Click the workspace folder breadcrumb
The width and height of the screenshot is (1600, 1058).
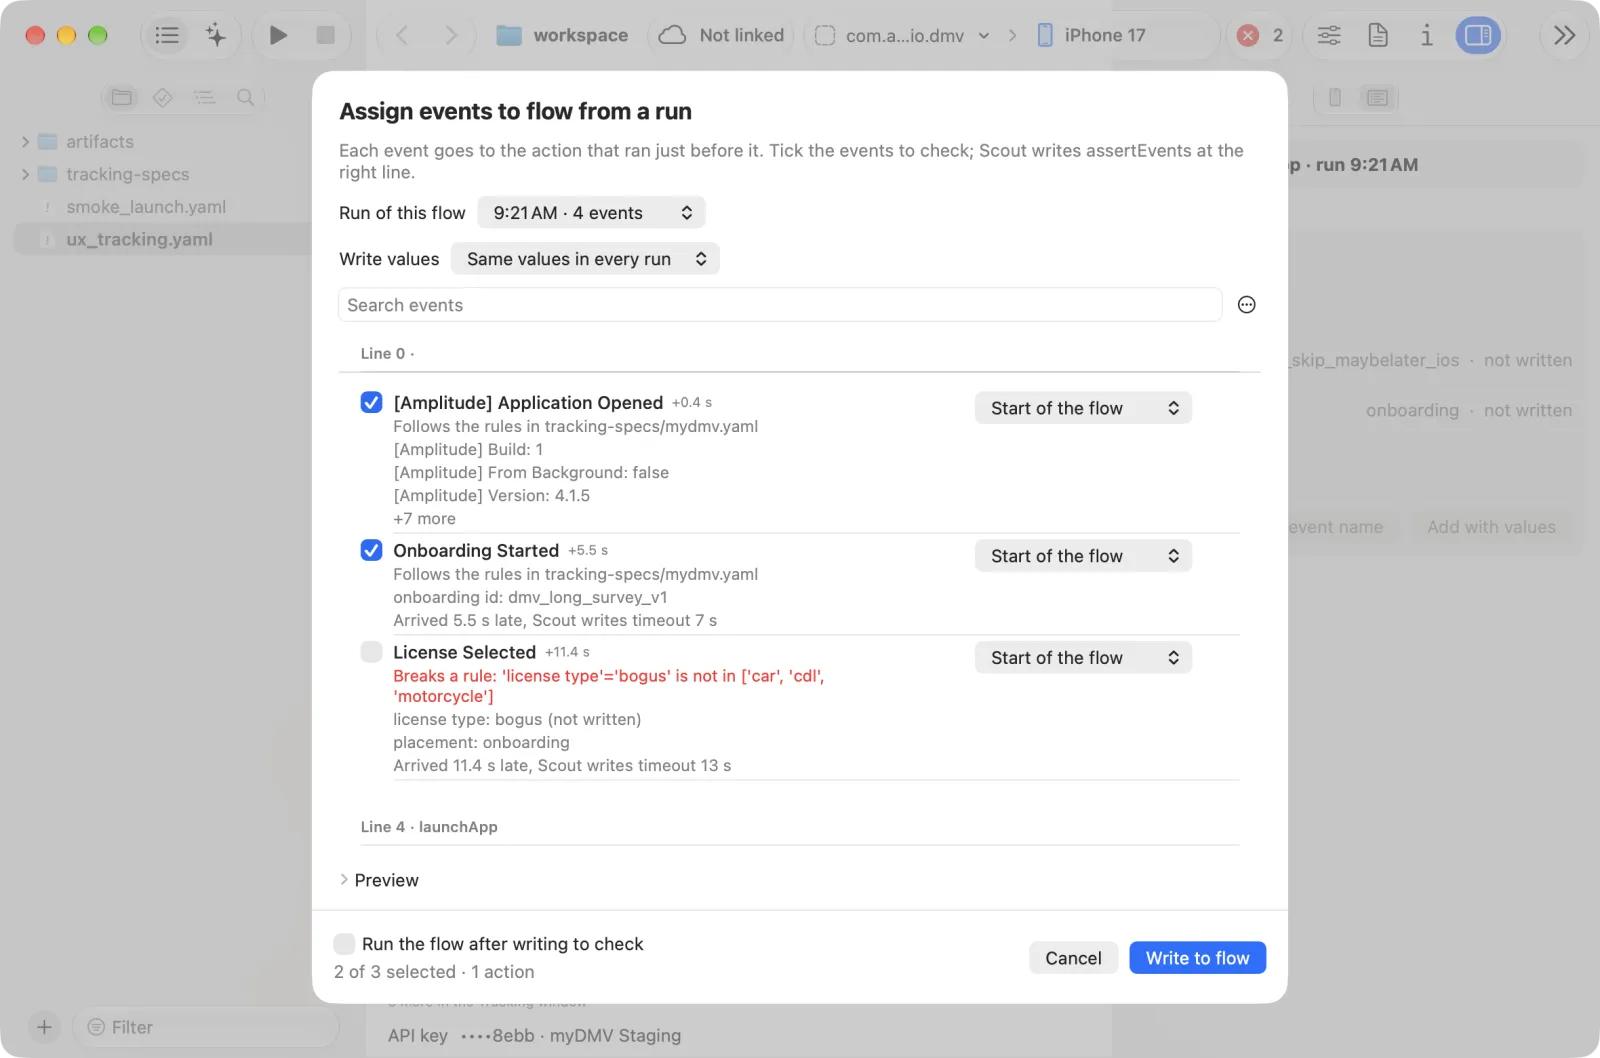tap(563, 36)
